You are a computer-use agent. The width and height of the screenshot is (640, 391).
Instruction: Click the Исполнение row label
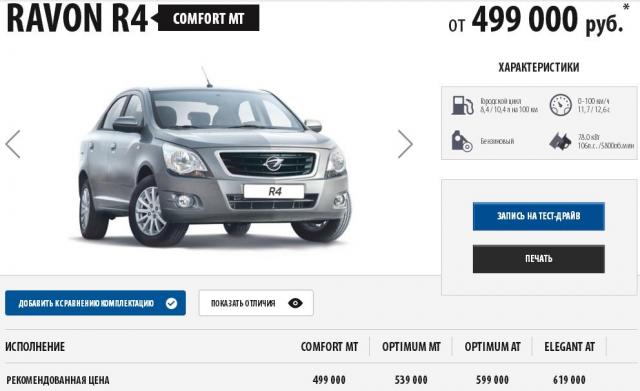35,347
